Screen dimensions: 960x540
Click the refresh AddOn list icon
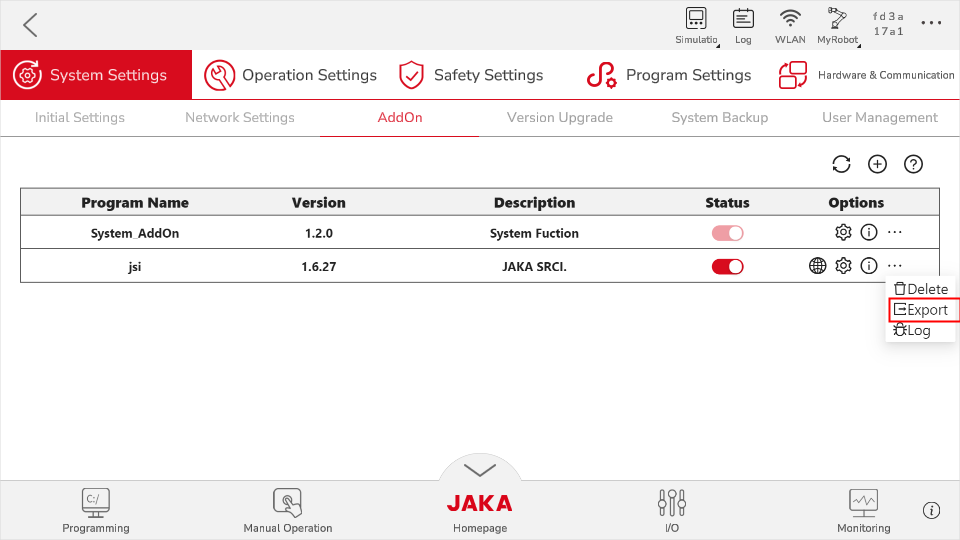click(841, 164)
